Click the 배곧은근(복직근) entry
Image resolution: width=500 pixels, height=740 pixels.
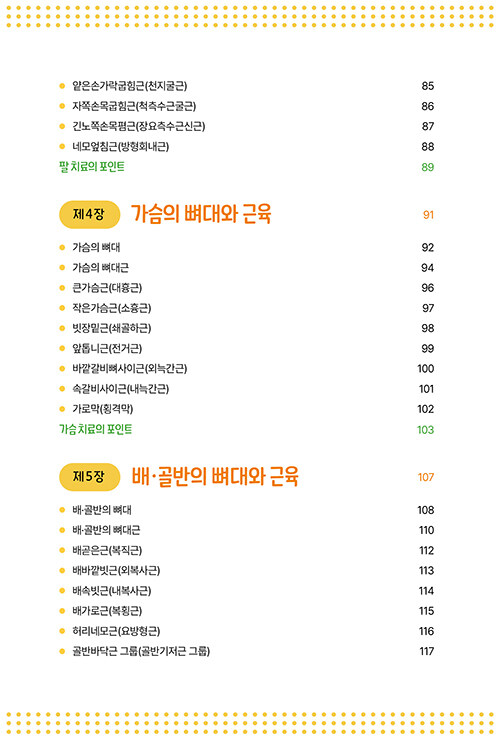(x=107, y=550)
